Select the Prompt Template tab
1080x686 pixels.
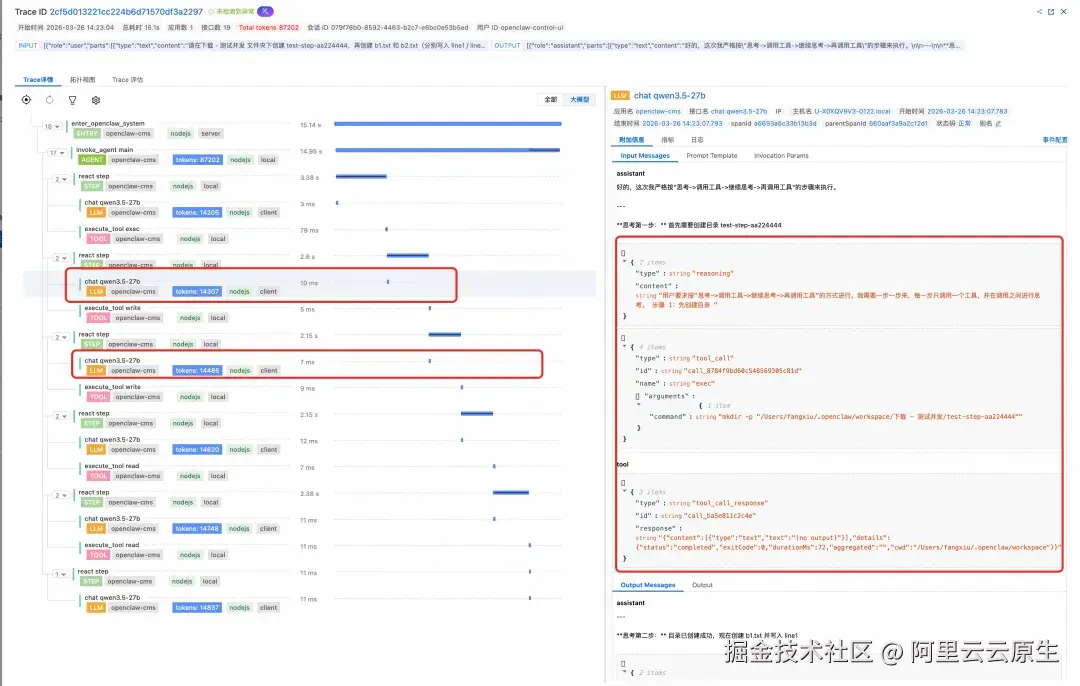click(712, 156)
